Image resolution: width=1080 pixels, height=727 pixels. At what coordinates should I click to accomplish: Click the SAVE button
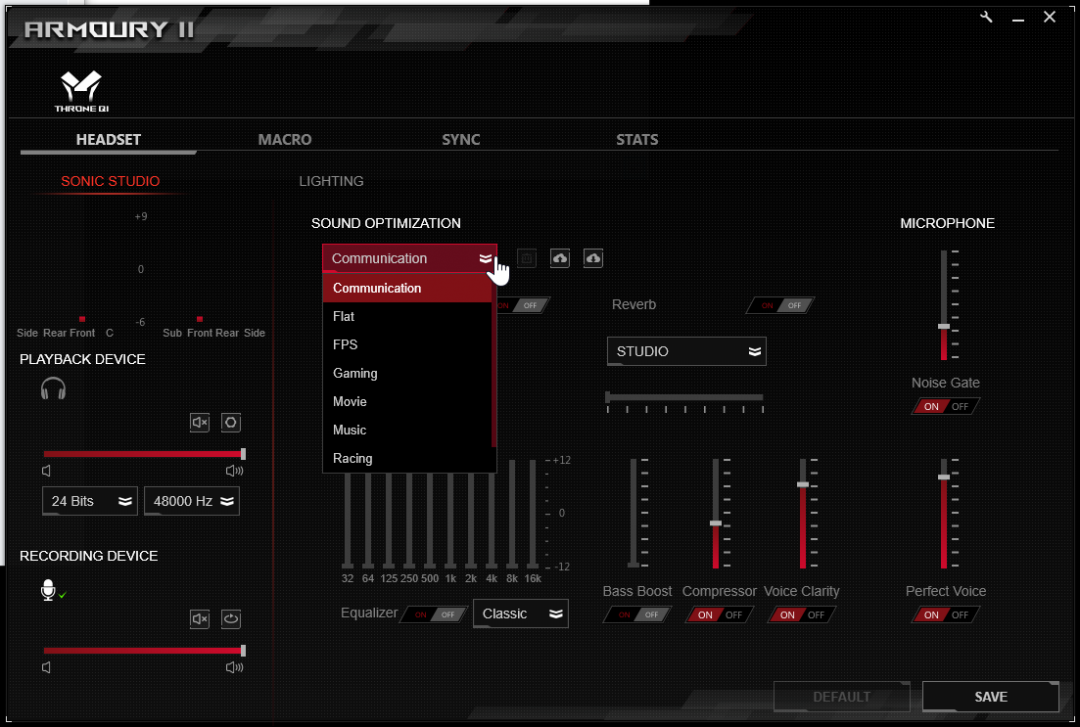[x=990, y=697]
